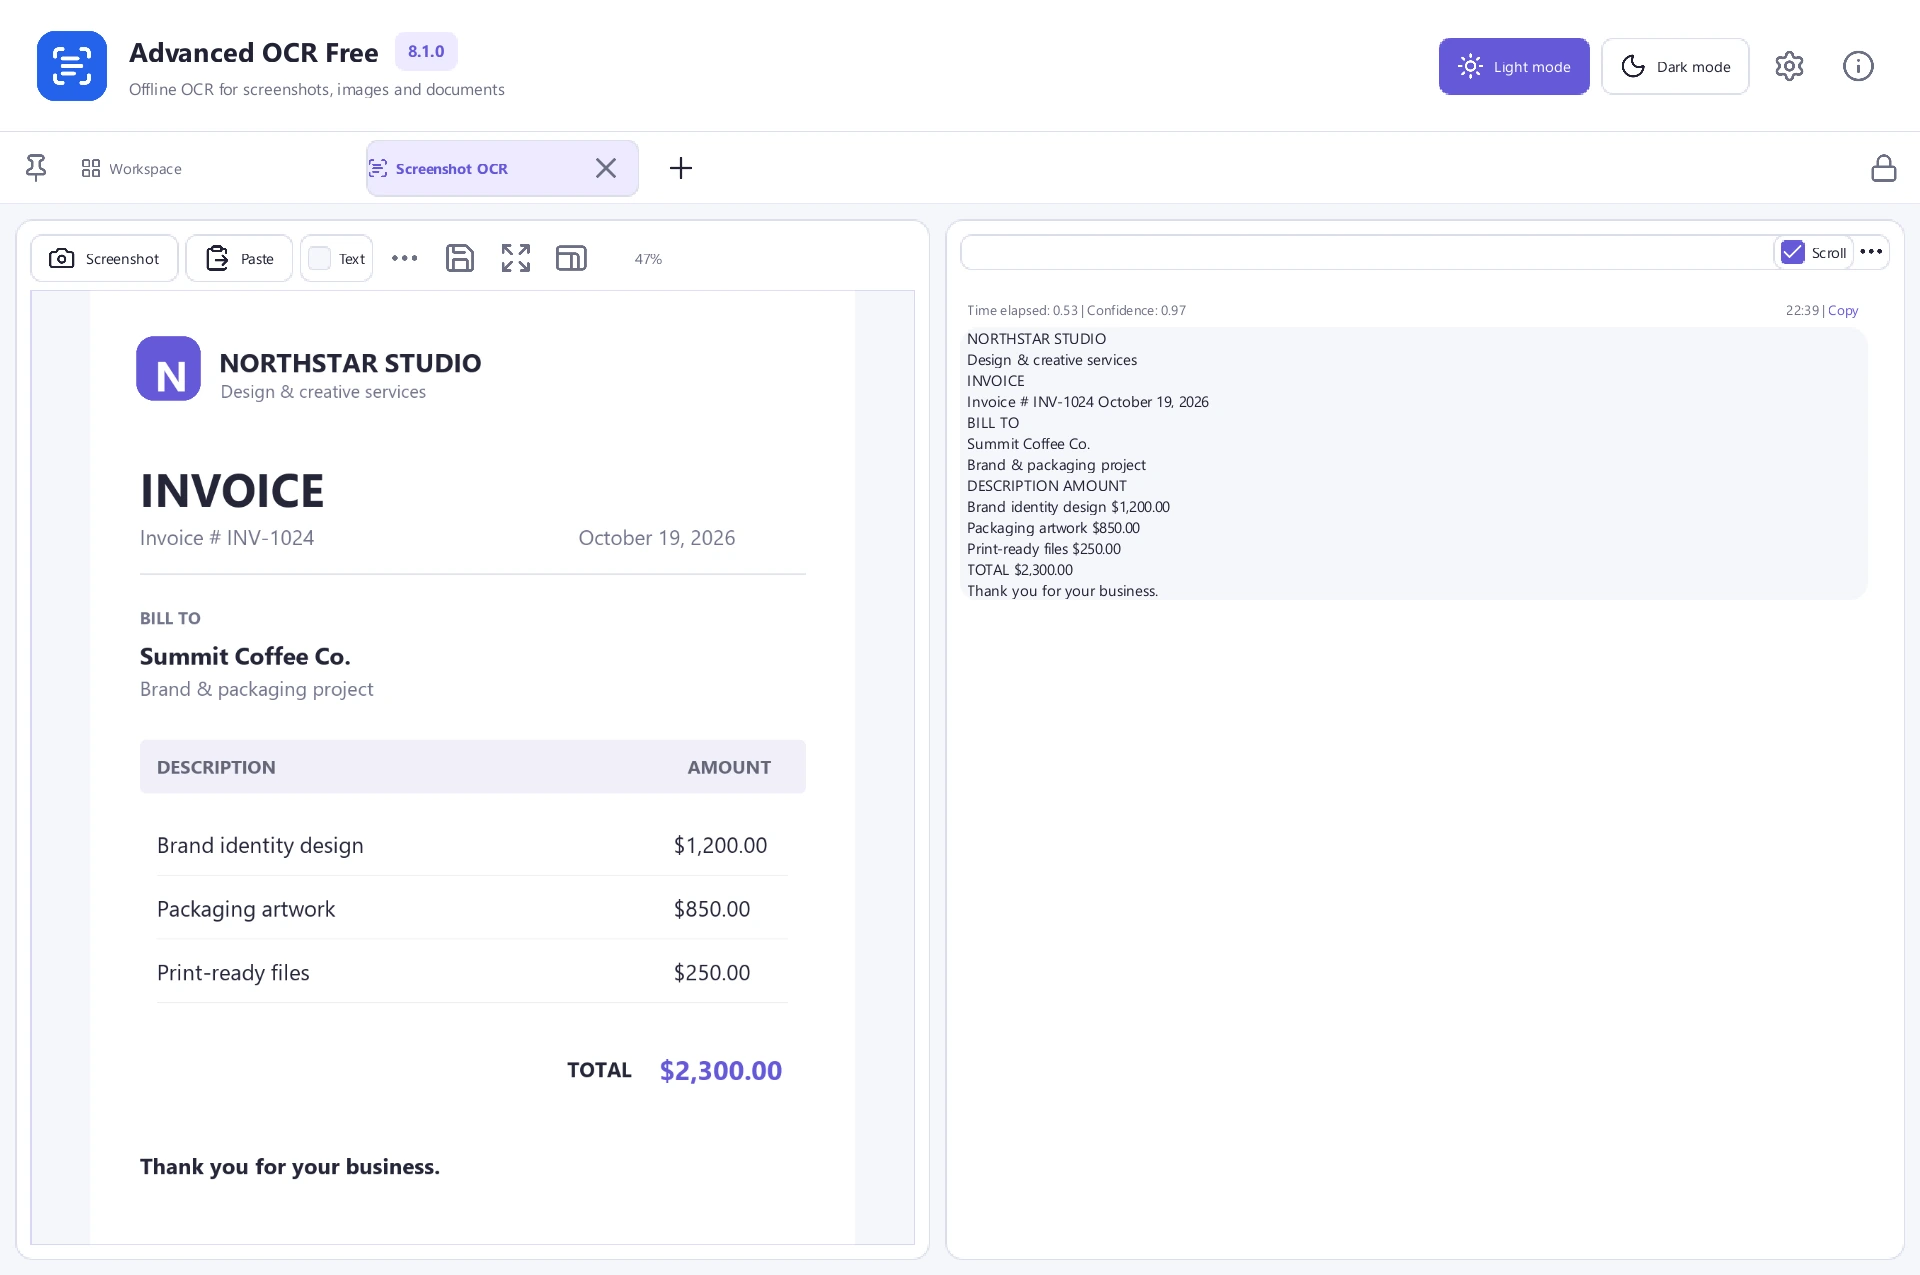
Task: Uncheck the Scroll checkbox
Action: 1793,252
